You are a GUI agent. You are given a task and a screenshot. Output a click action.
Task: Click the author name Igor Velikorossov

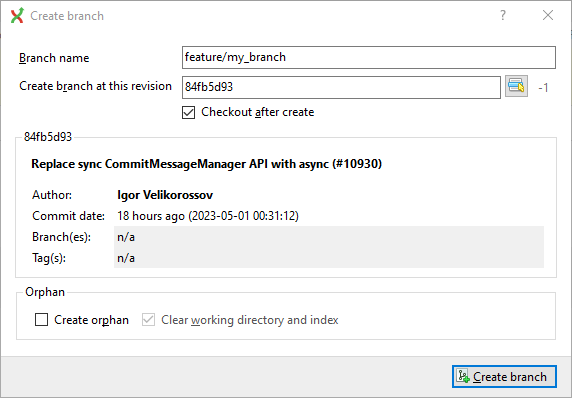[165, 195]
